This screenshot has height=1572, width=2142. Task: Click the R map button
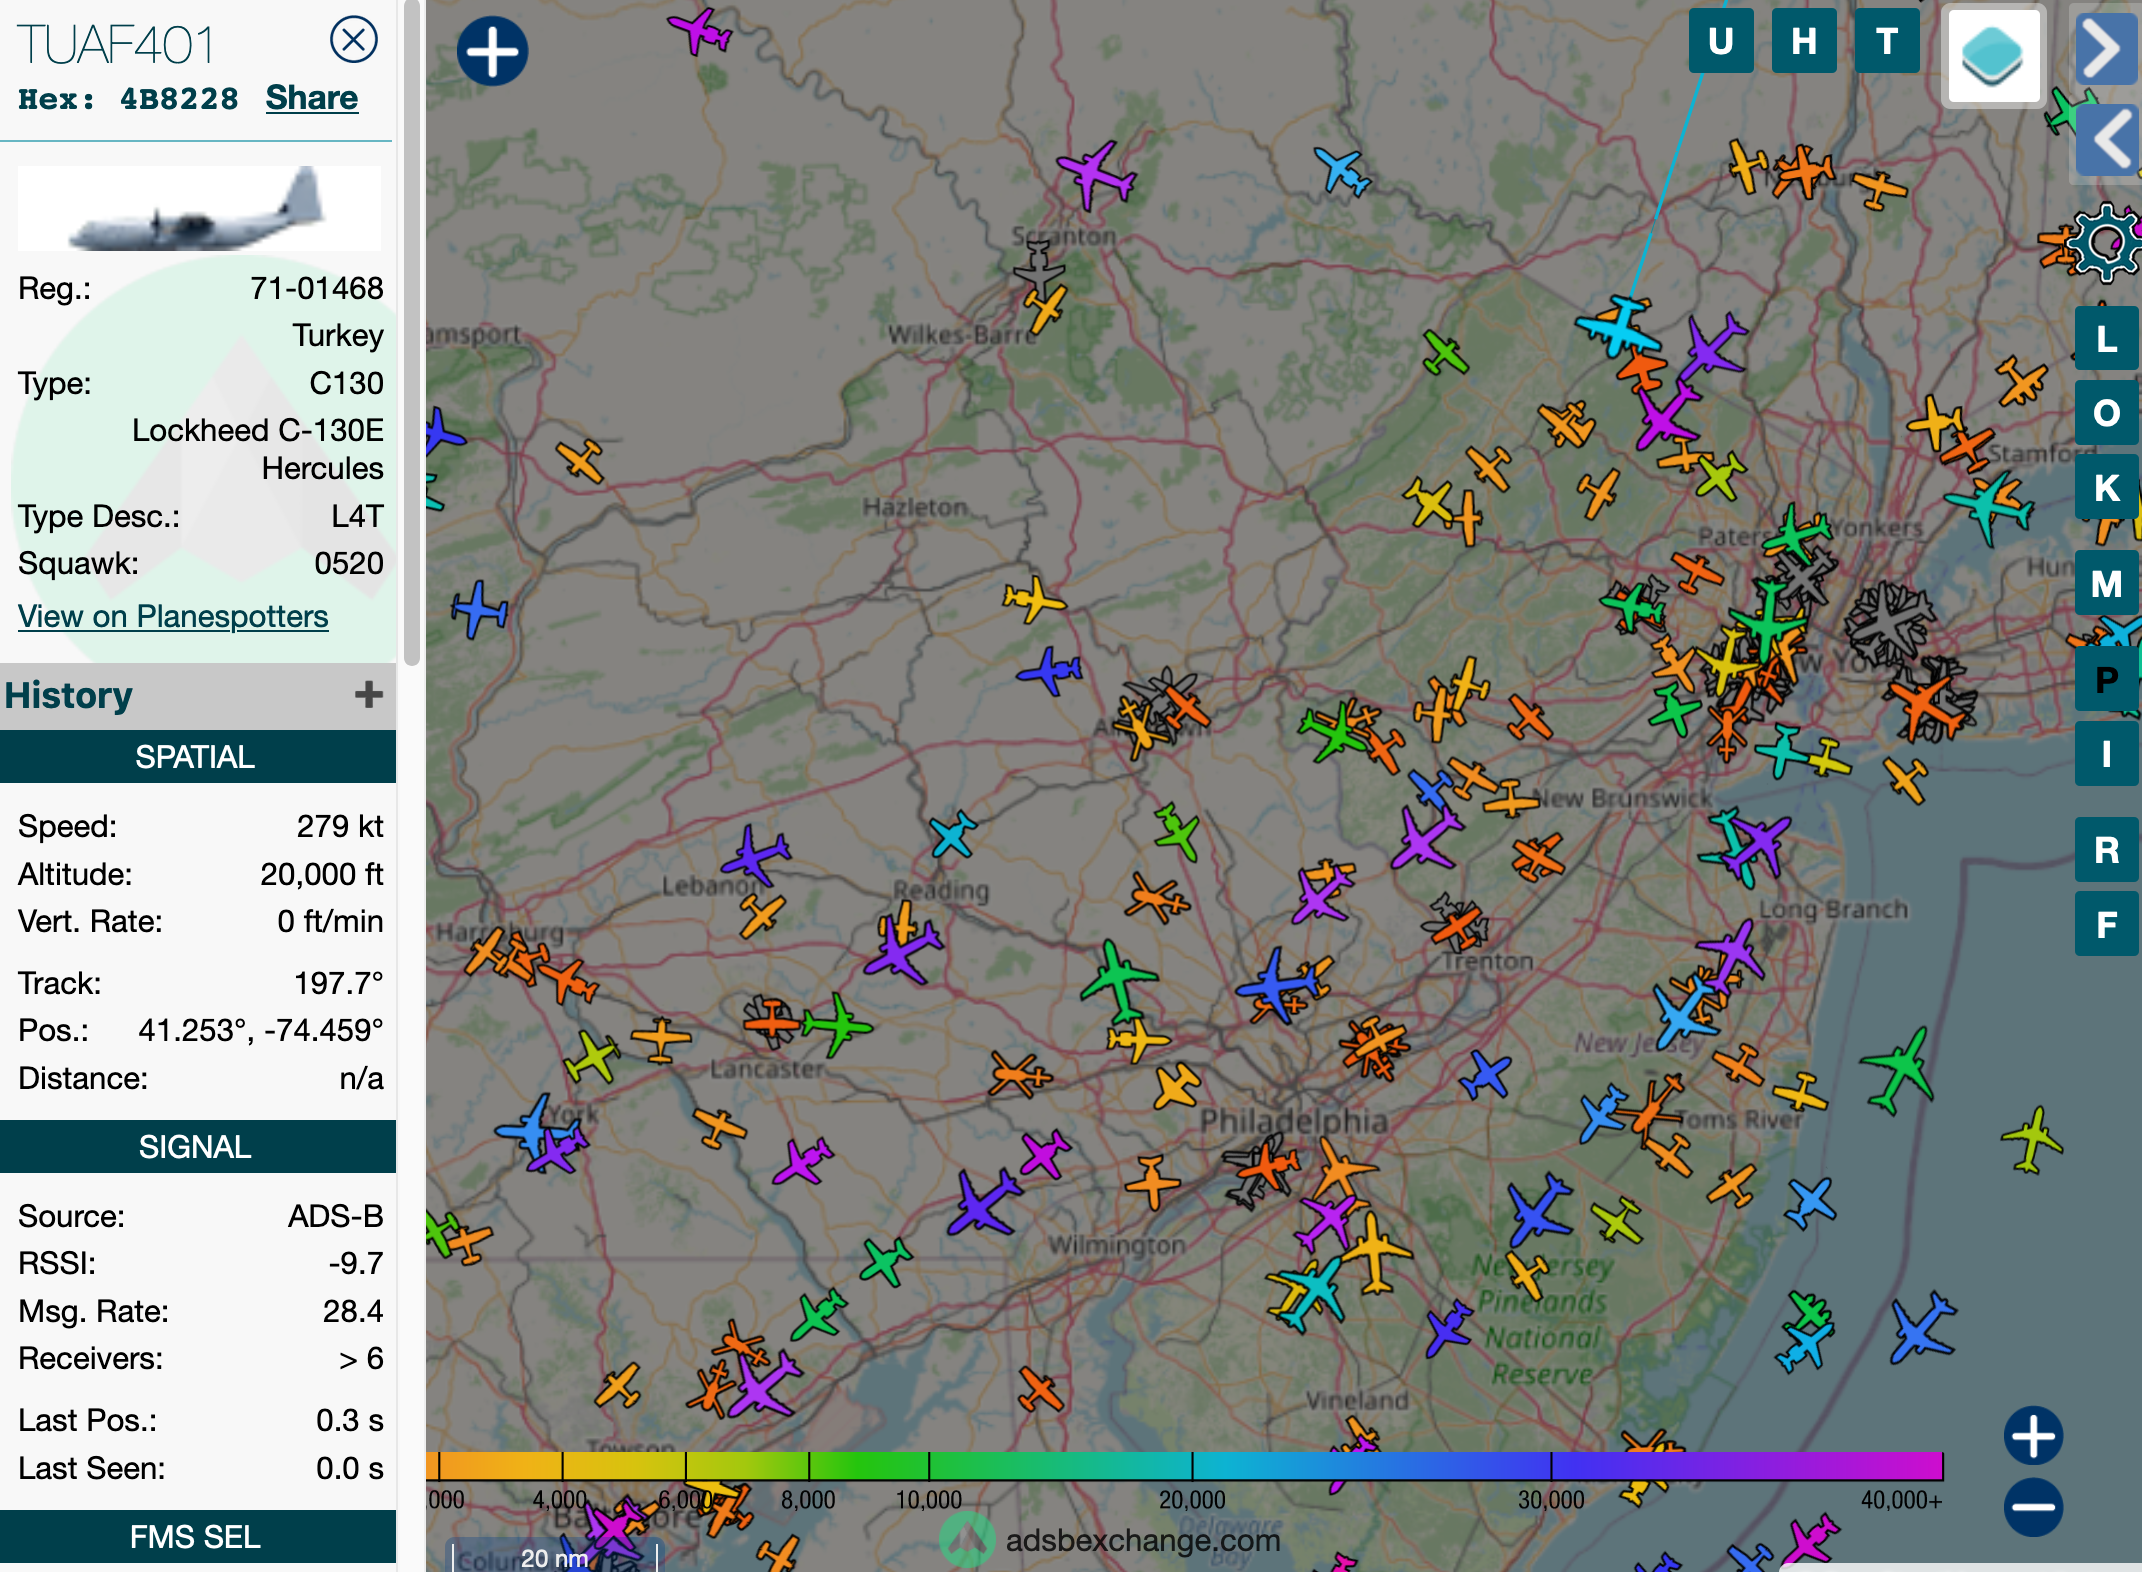click(x=2107, y=849)
